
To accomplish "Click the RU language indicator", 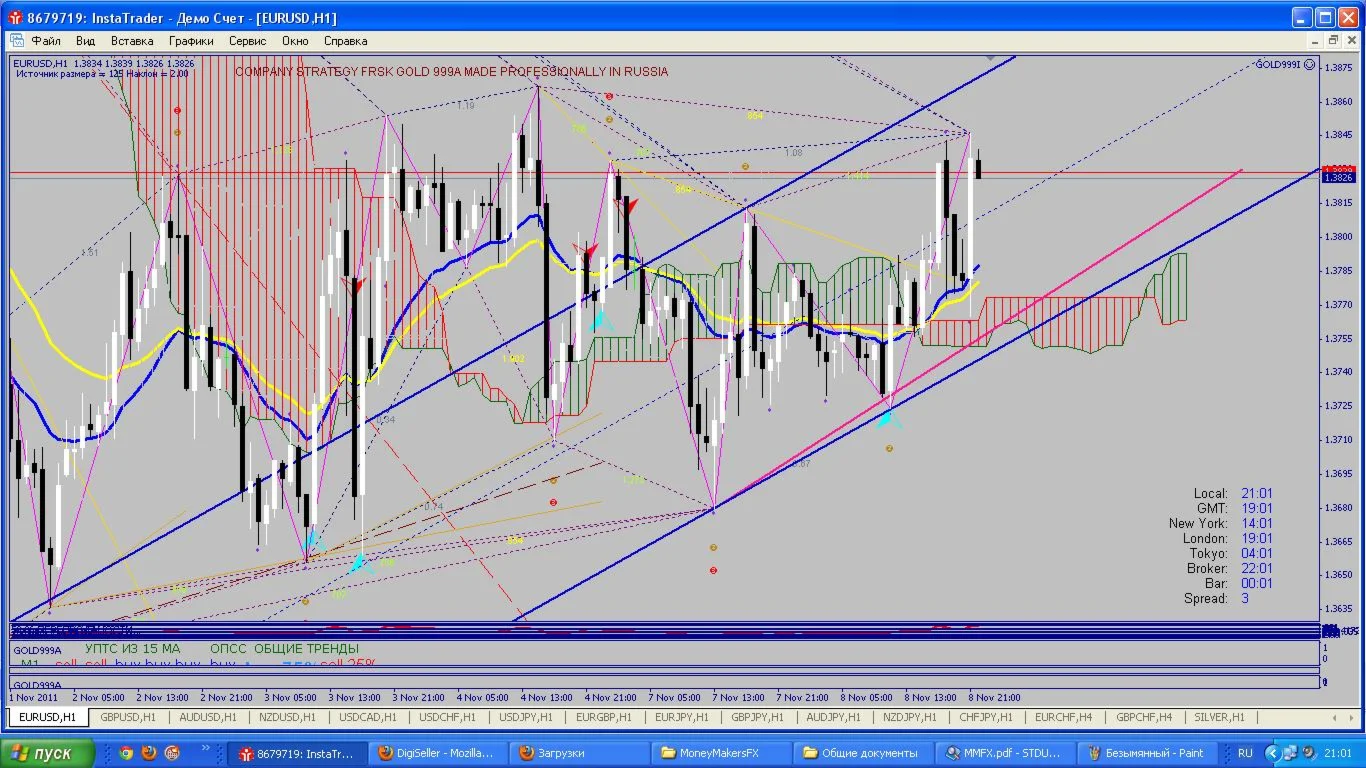I will point(1245,753).
